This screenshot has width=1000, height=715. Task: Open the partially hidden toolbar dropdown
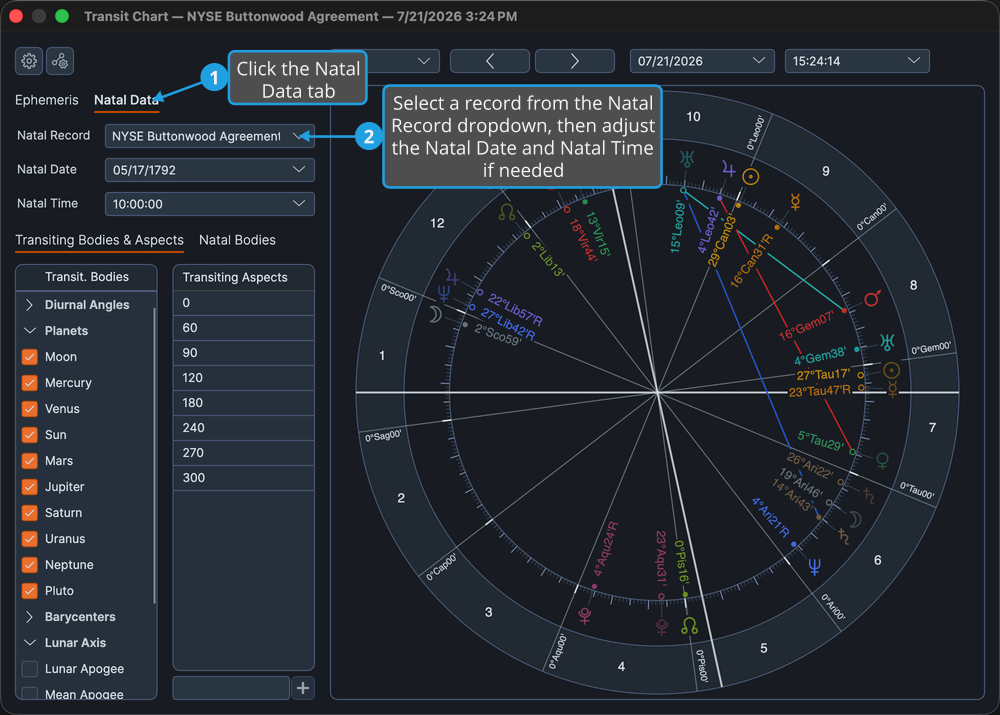tap(404, 61)
